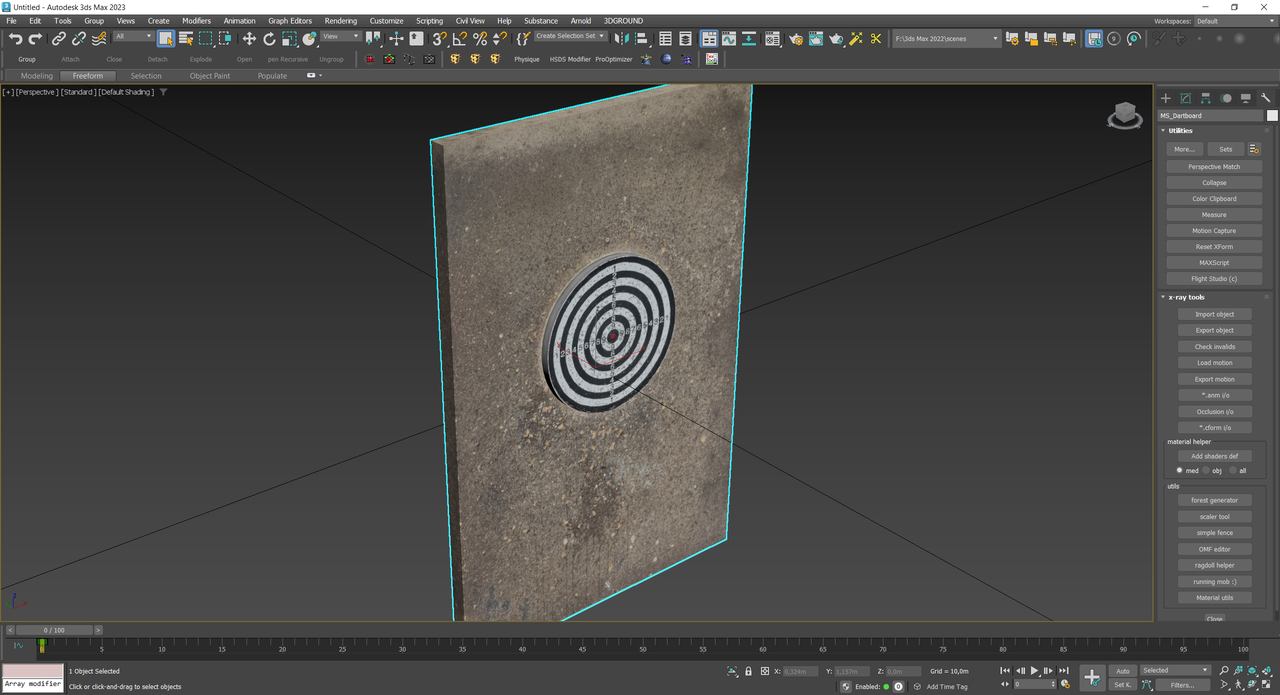The image size is (1280, 695).
Task: Open the Create tab plus icon
Action: [x=1166, y=98]
